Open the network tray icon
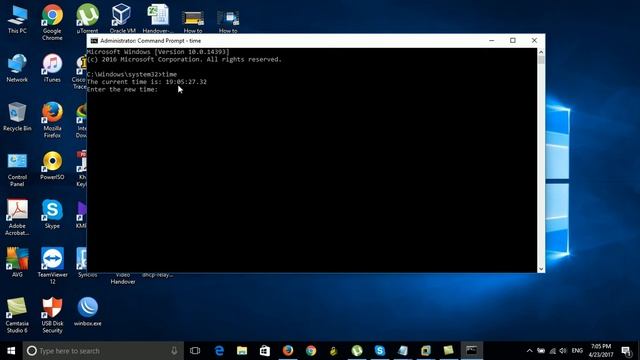Viewport: 640px width, 360px height. pos(552,351)
